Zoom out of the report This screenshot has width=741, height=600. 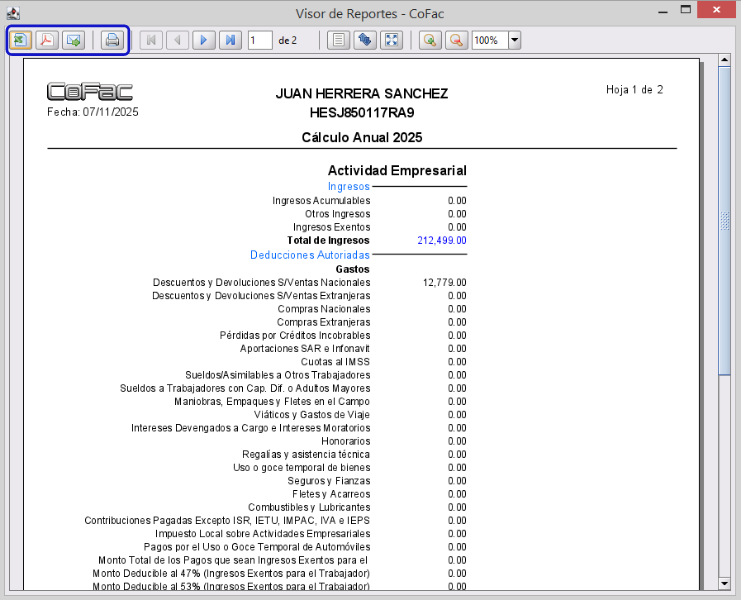[x=457, y=40]
